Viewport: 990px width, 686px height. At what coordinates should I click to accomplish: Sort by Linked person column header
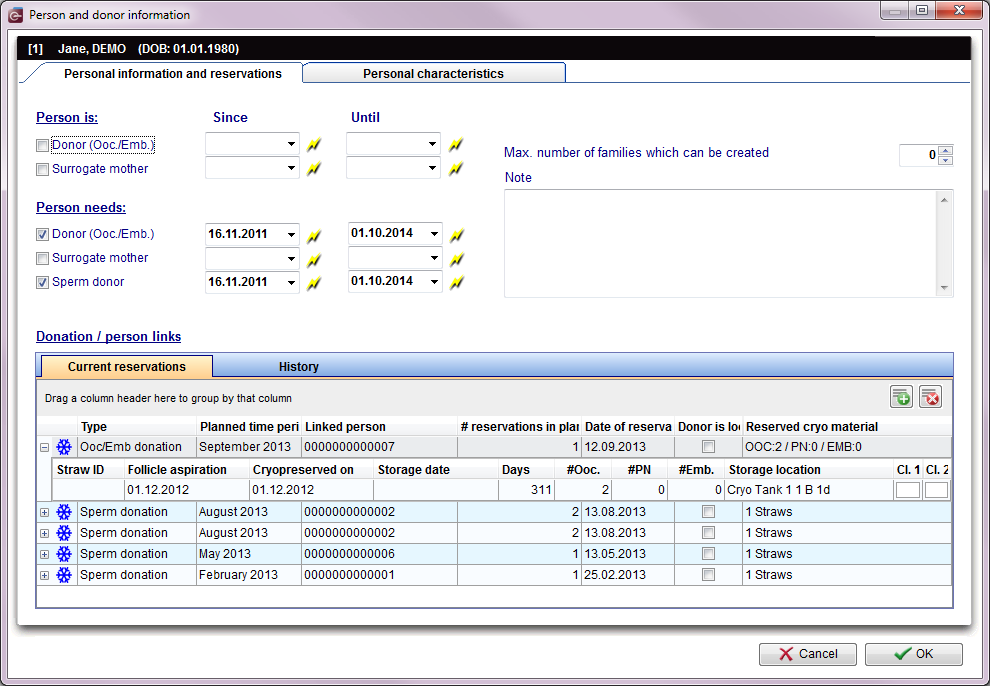coord(379,427)
